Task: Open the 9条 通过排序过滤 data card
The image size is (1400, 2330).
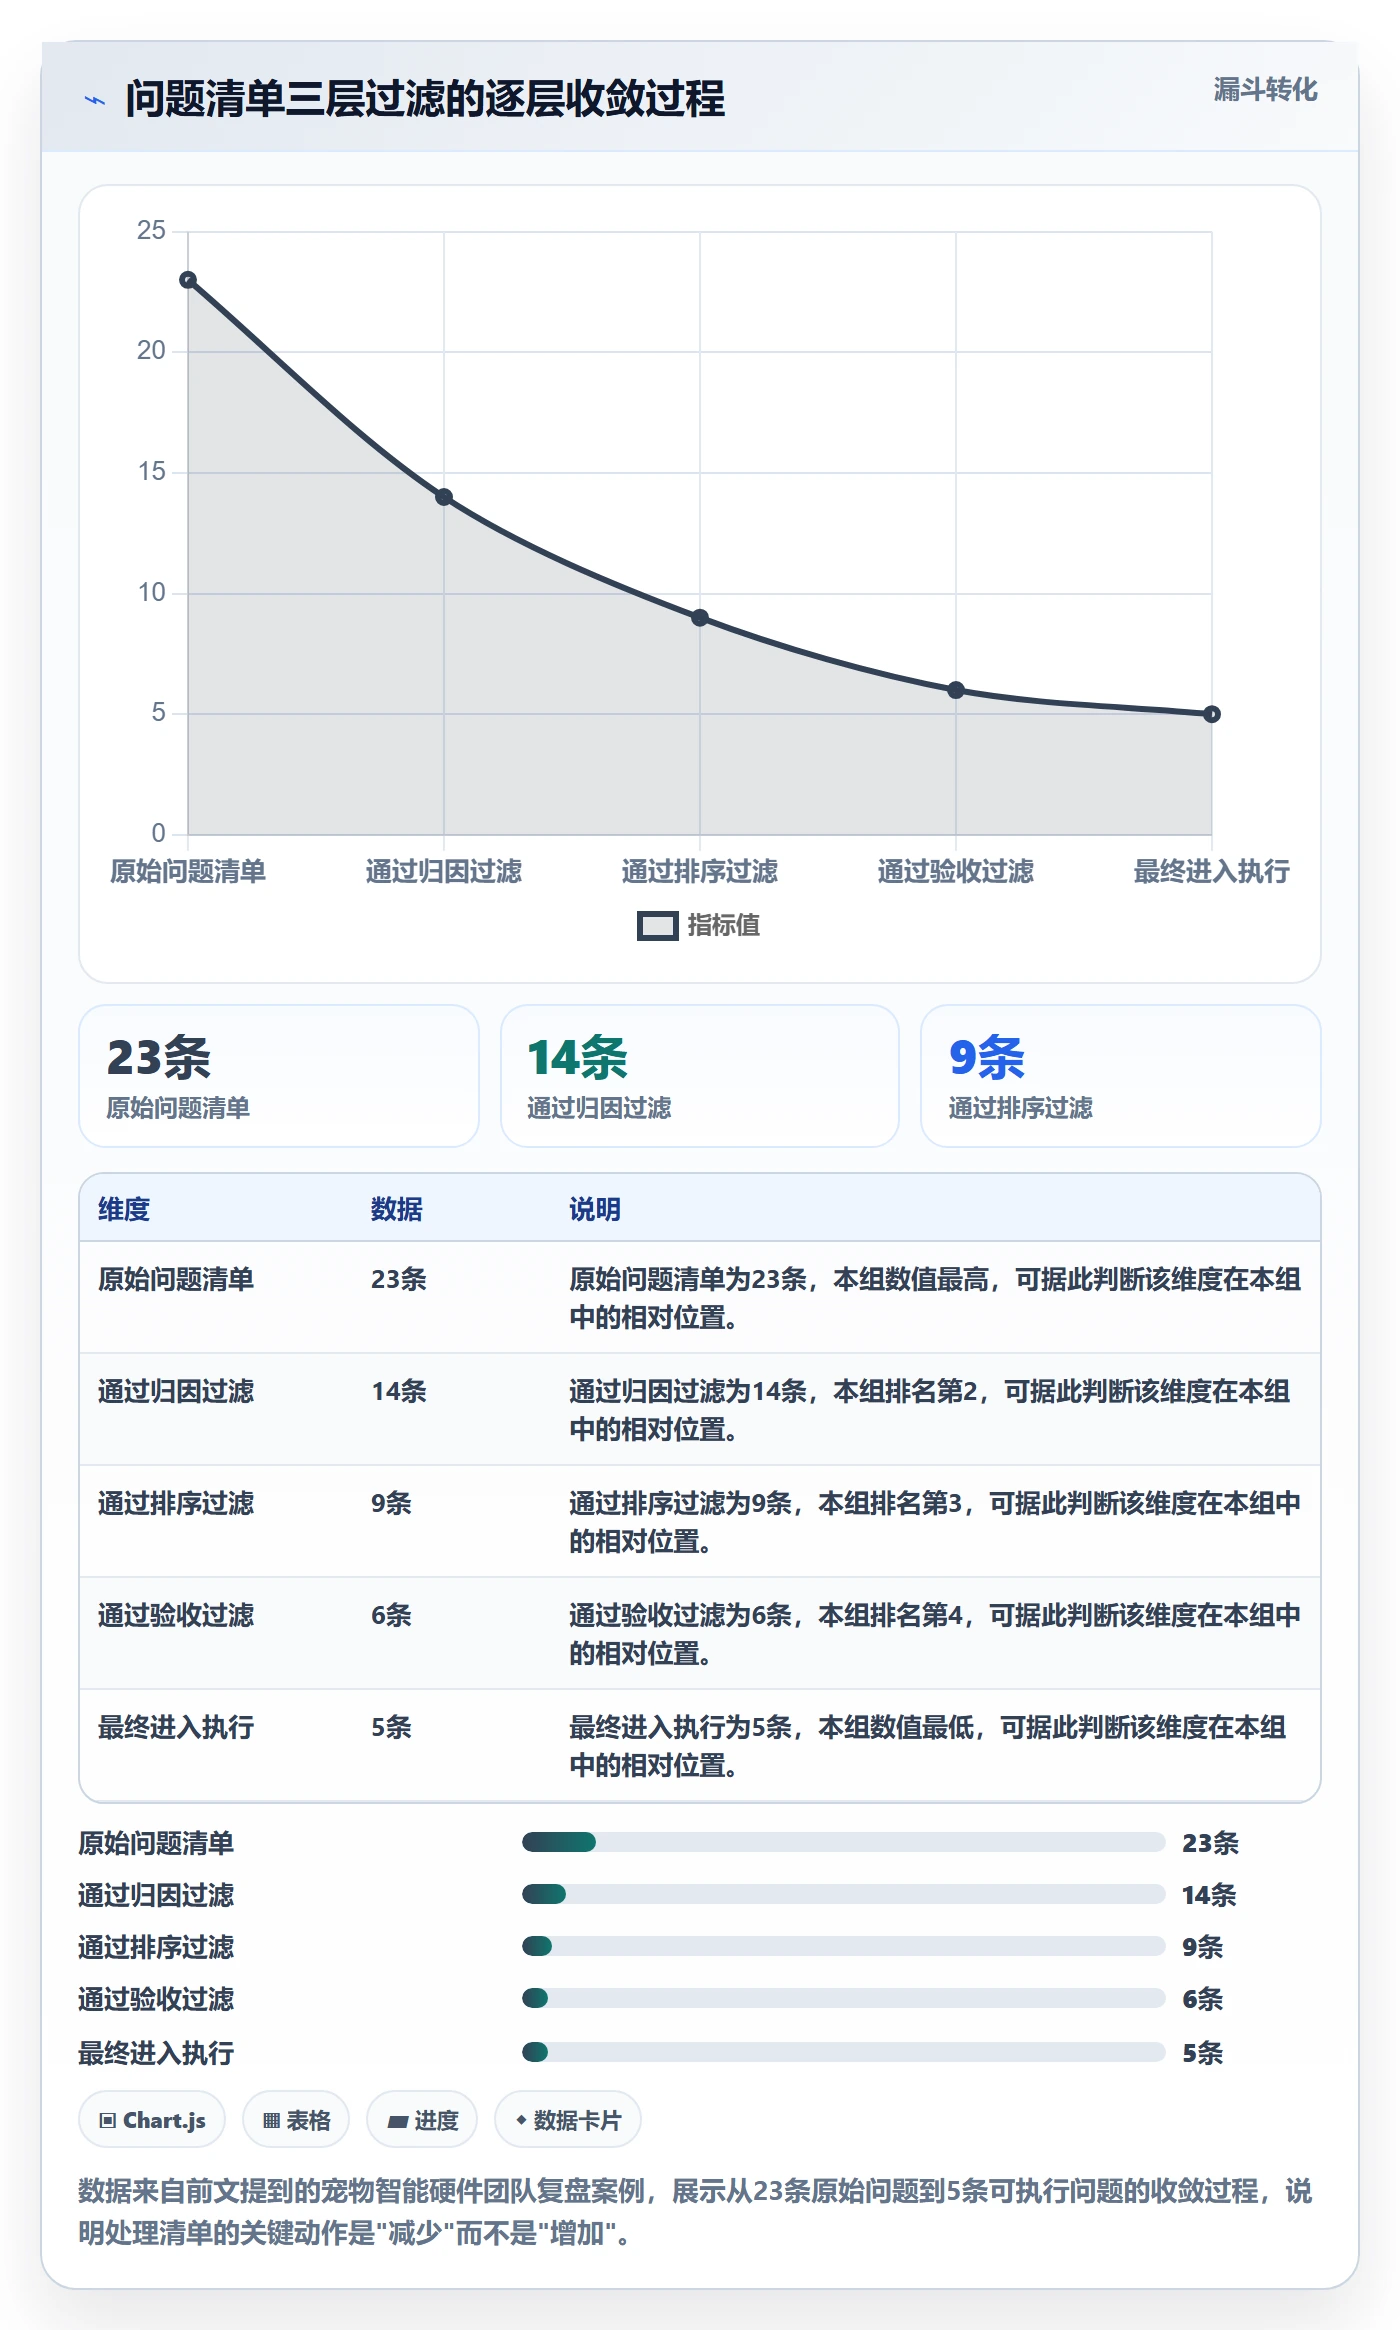Action: [1121, 1076]
